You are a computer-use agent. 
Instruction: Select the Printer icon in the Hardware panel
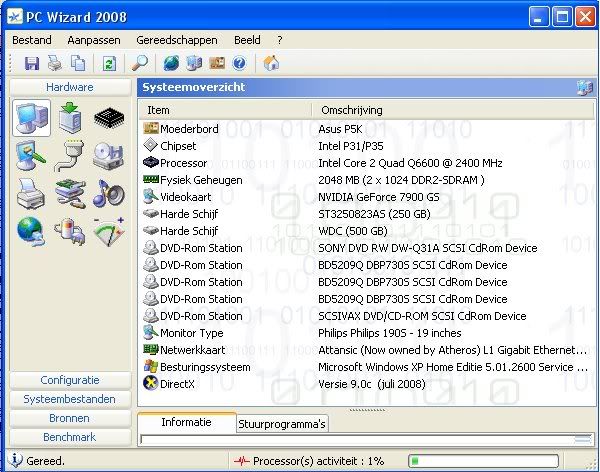[x=31, y=194]
